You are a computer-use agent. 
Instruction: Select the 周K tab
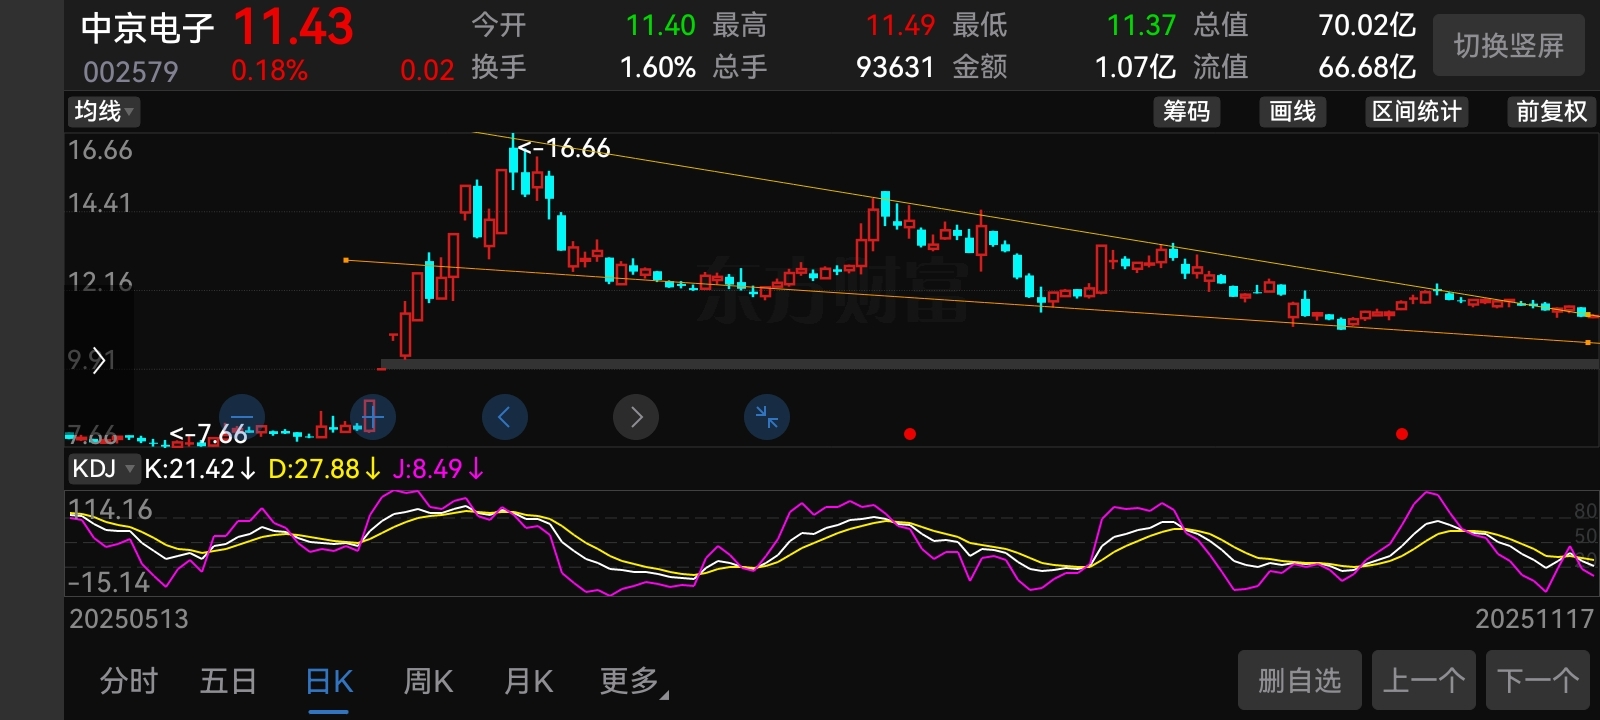click(428, 682)
